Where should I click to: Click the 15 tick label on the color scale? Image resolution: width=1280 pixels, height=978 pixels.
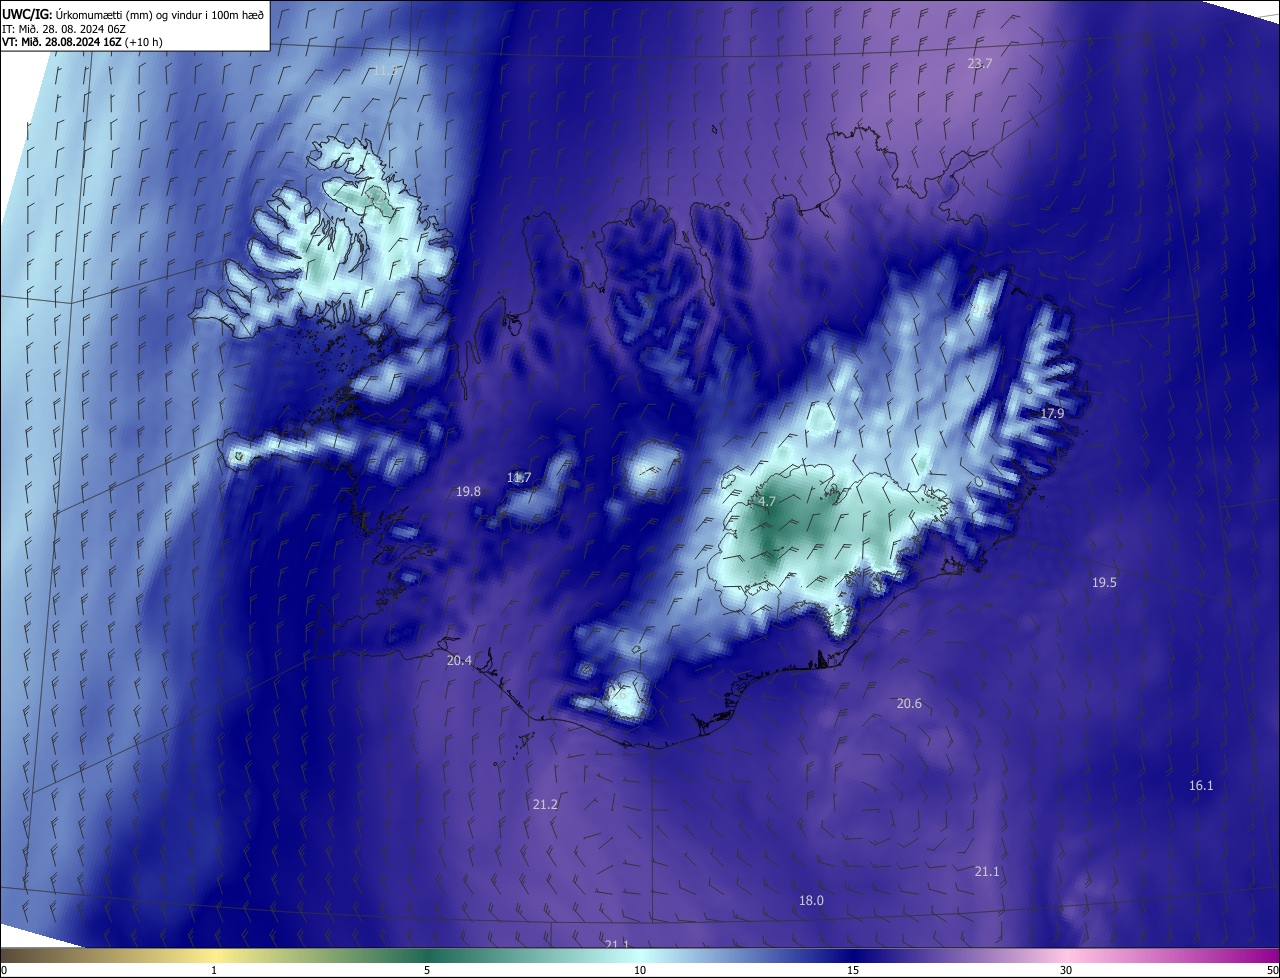853,970
